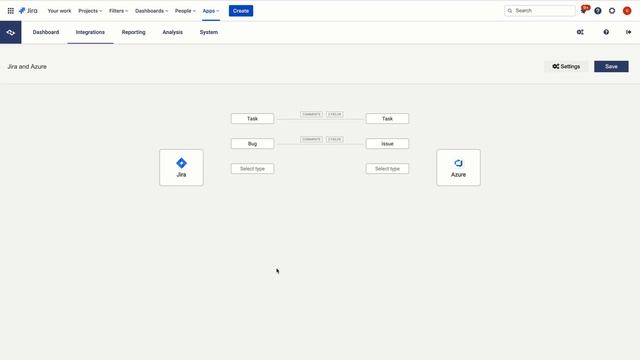Open the red user avatar menu
The width and height of the screenshot is (640, 360).
tap(627, 11)
